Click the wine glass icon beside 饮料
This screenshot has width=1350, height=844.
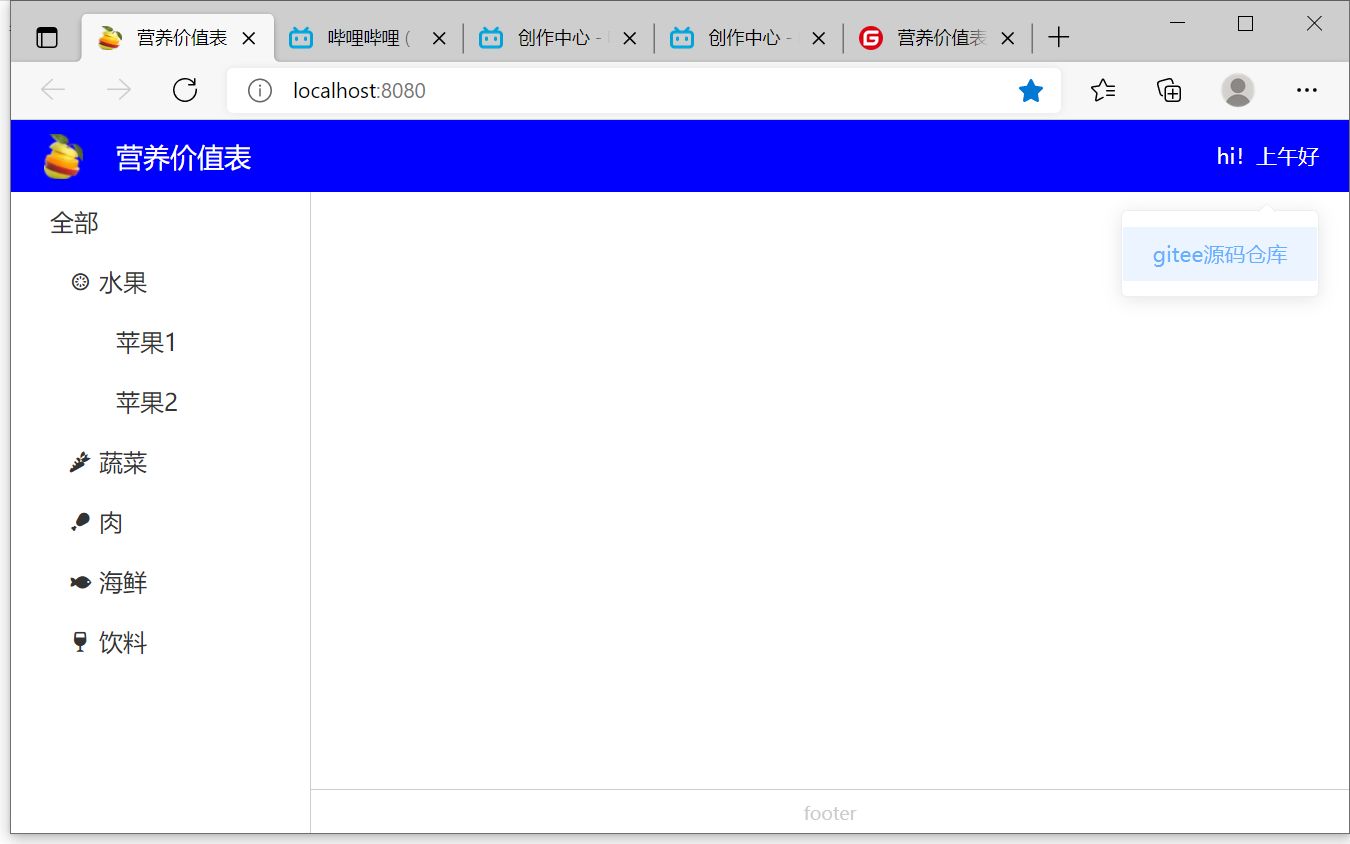coord(80,642)
